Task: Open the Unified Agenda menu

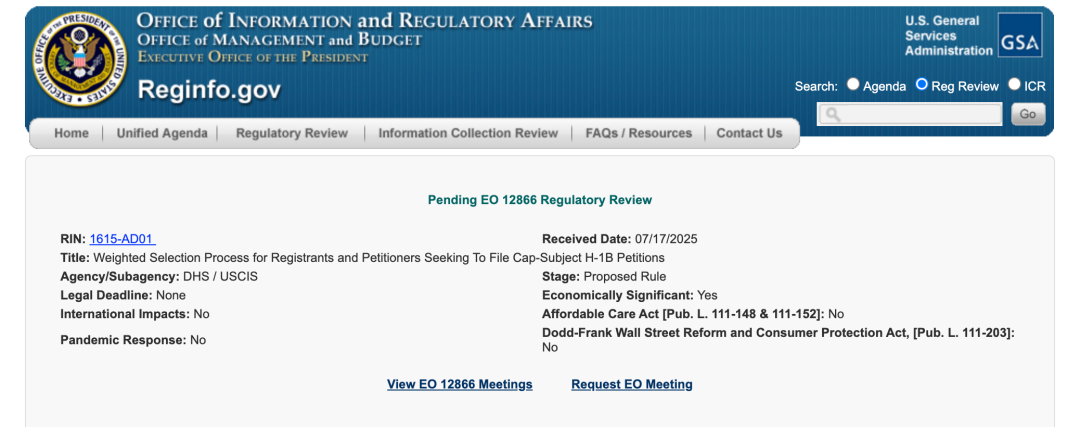Action: click(162, 134)
